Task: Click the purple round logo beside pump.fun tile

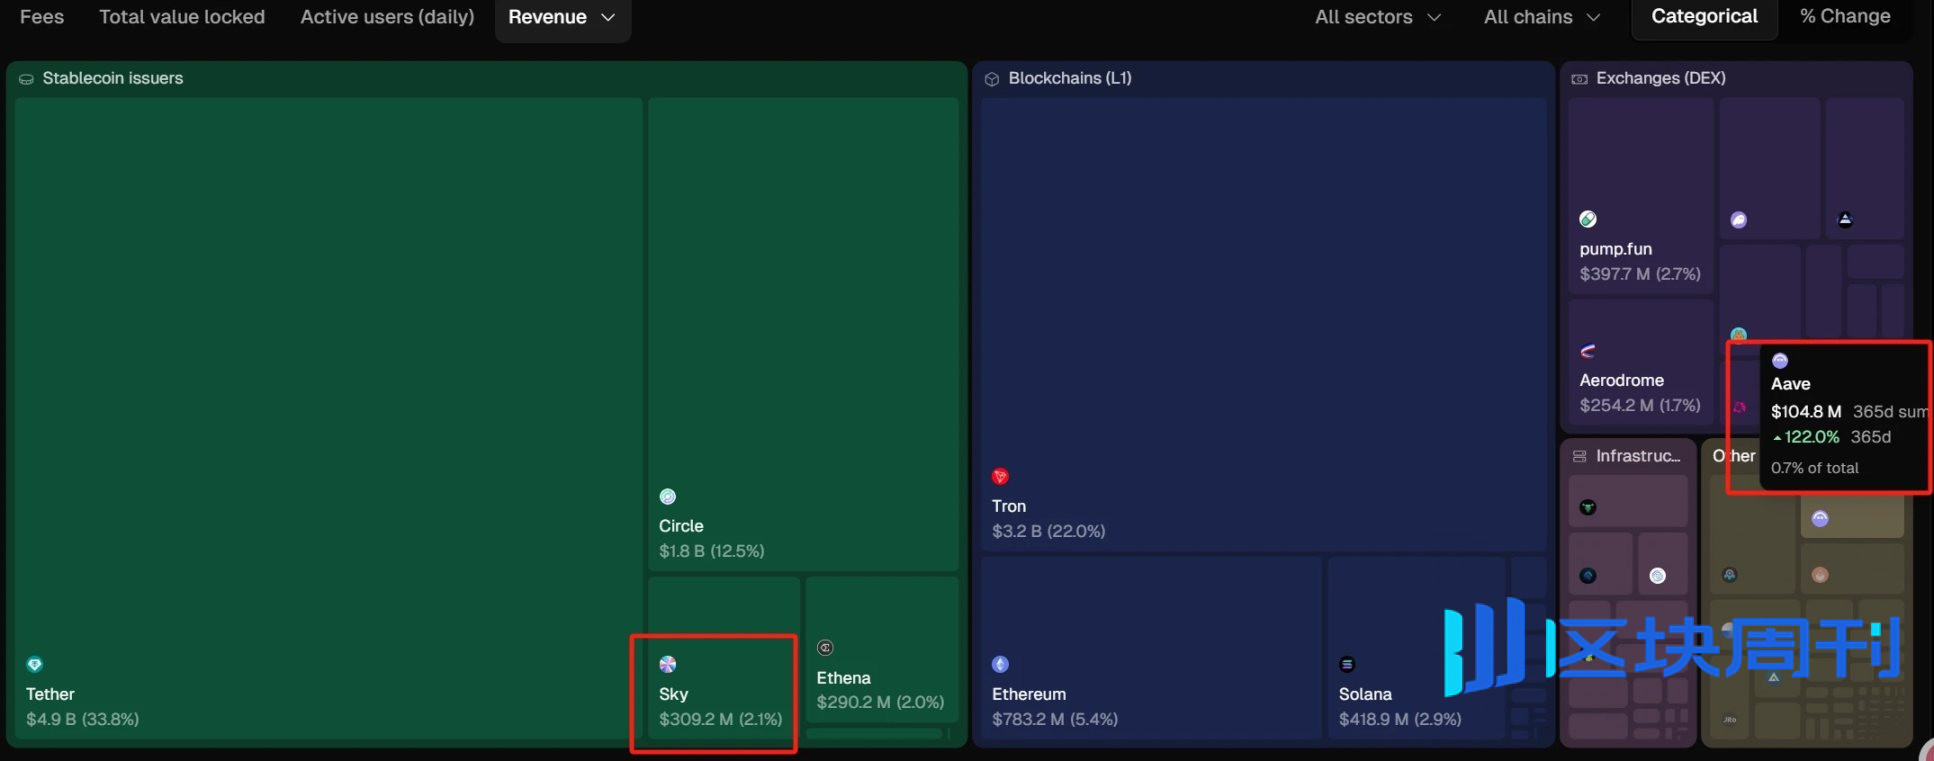Action: tap(1739, 220)
